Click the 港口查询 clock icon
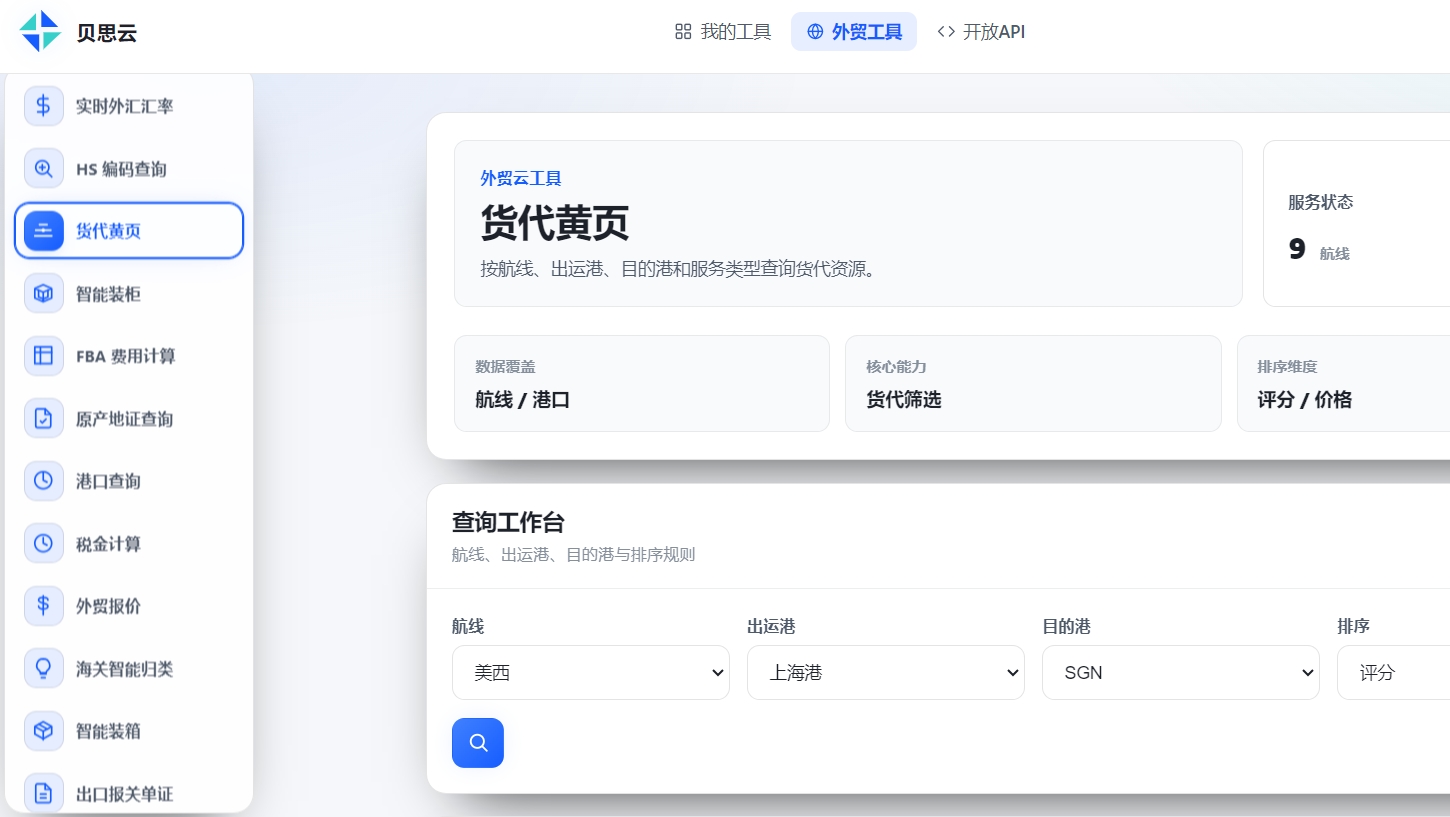Image resolution: width=1450 pixels, height=817 pixels. [43, 481]
